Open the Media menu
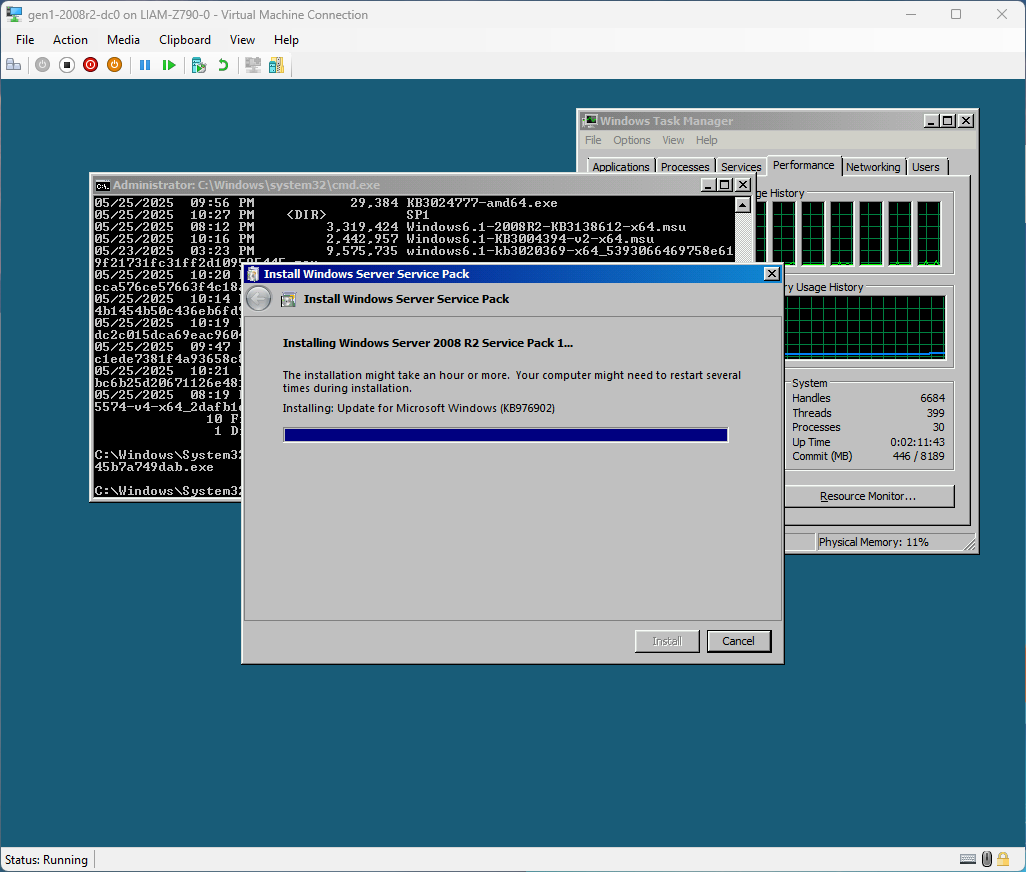The height and width of the screenshot is (872, 1026). (x=124, y=40)
